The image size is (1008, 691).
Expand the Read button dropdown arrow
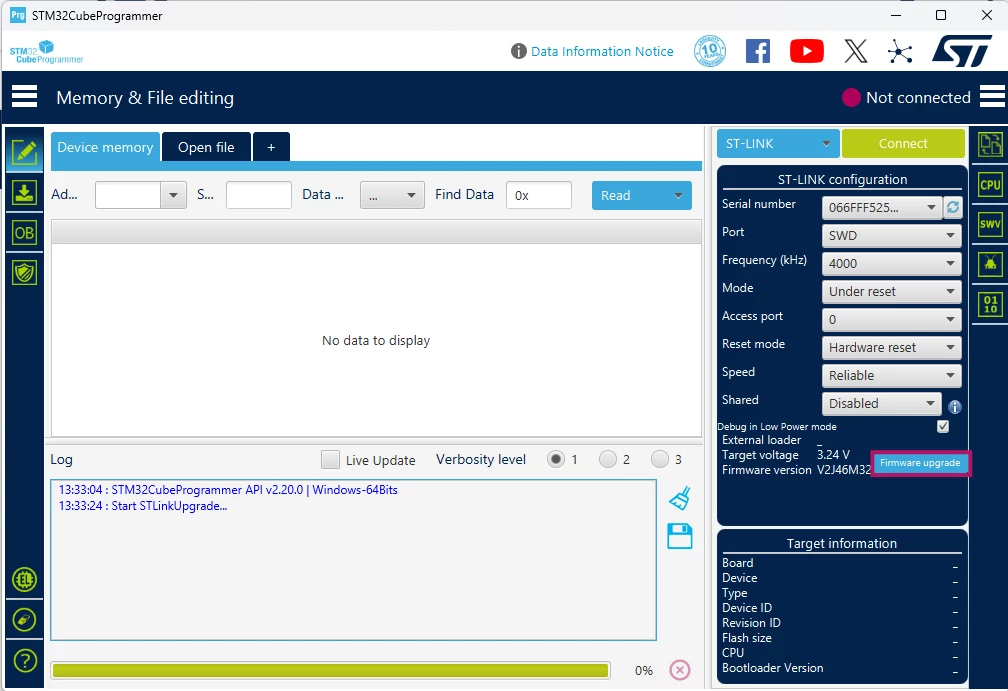pyautogui.click(x=678, y=195)
